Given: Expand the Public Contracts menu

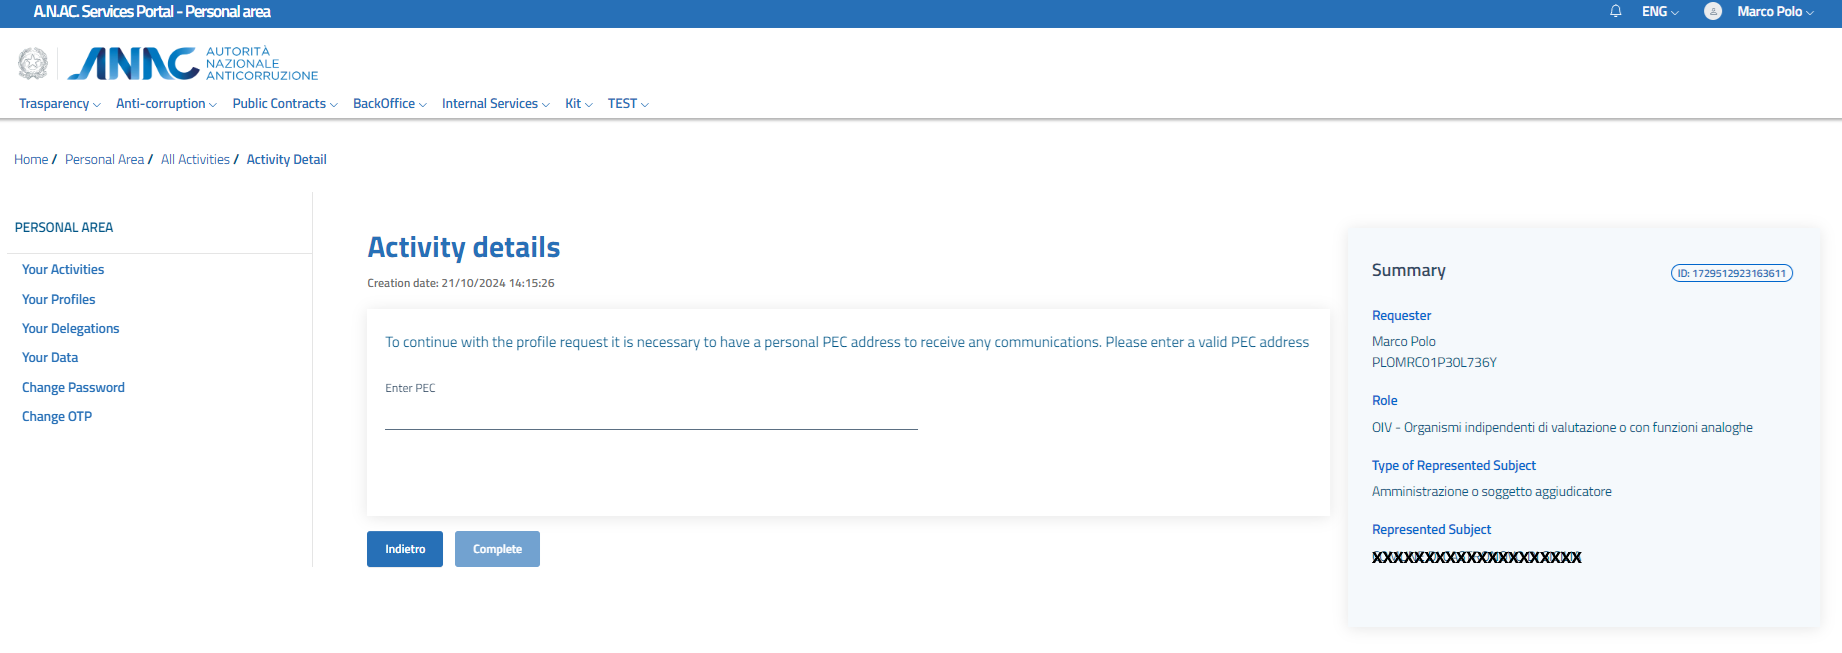Looking at the screenshot, I should pyautogui.click(x=285, y=104).
